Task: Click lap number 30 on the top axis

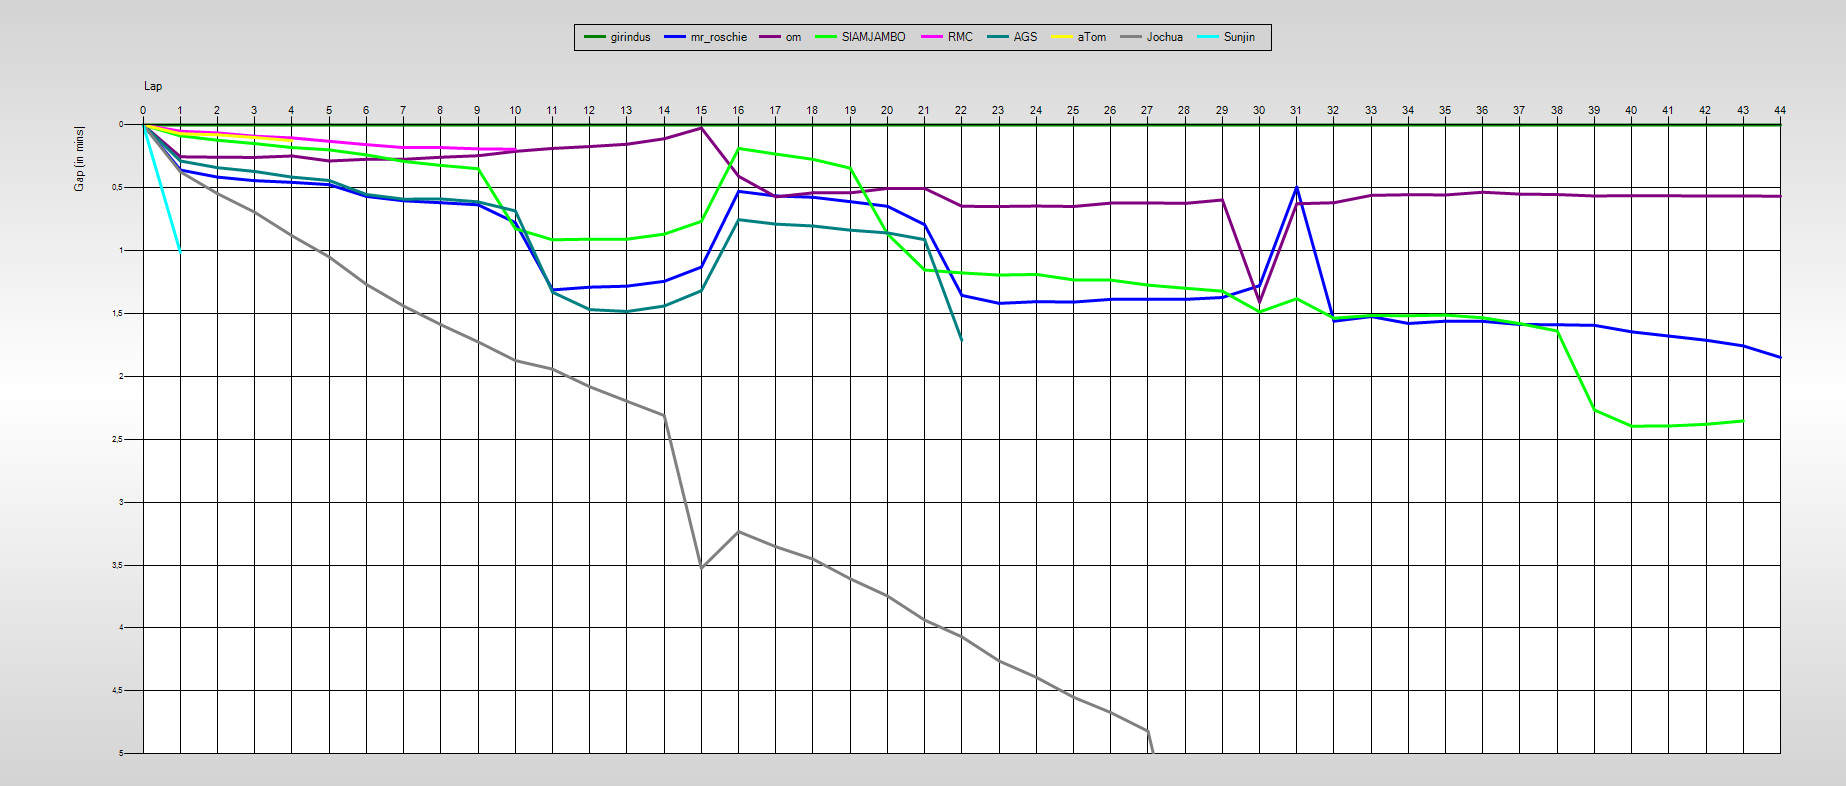Action: coord(1259,110)
